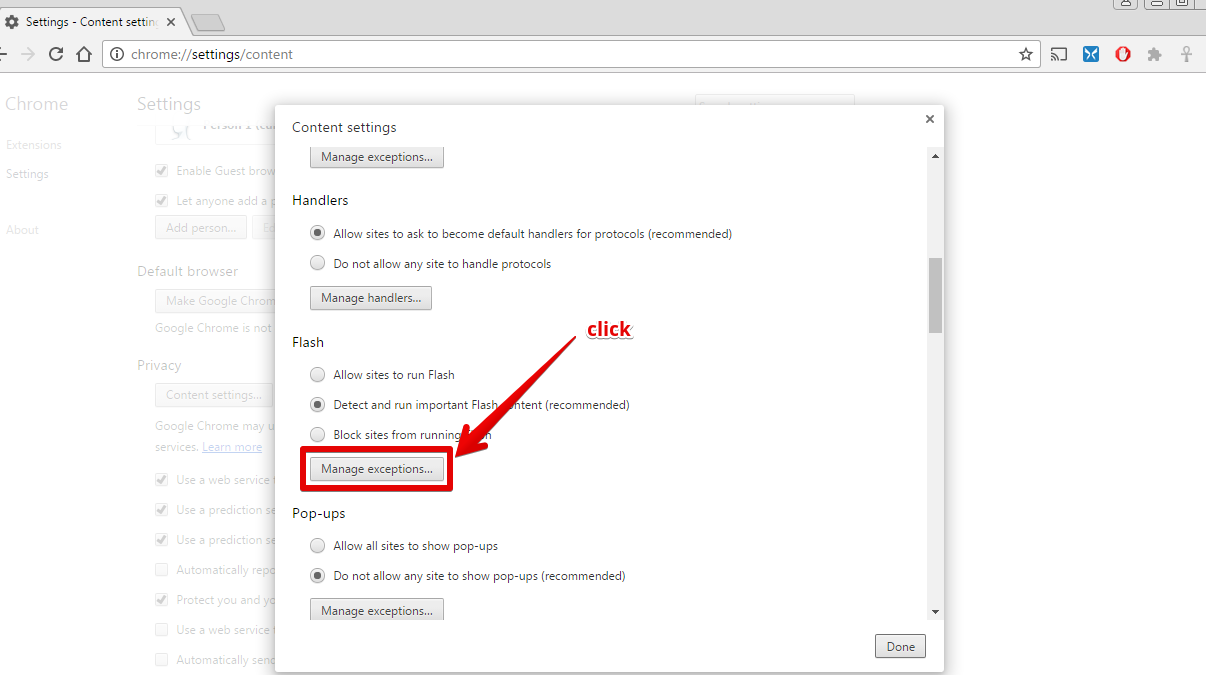View site info icon in address bar
Image resolution: width=1206 pixels, height=675 pixels.
point(117,54)
